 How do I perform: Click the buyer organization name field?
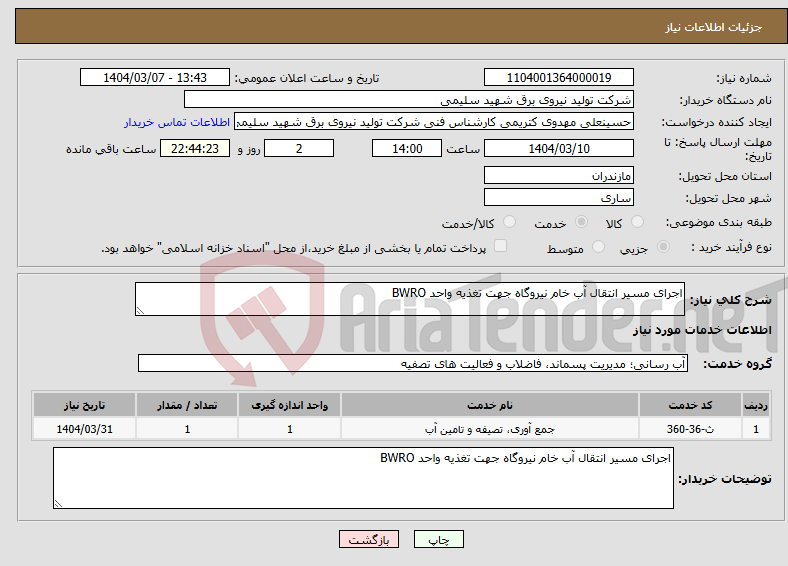pos(409,100)
